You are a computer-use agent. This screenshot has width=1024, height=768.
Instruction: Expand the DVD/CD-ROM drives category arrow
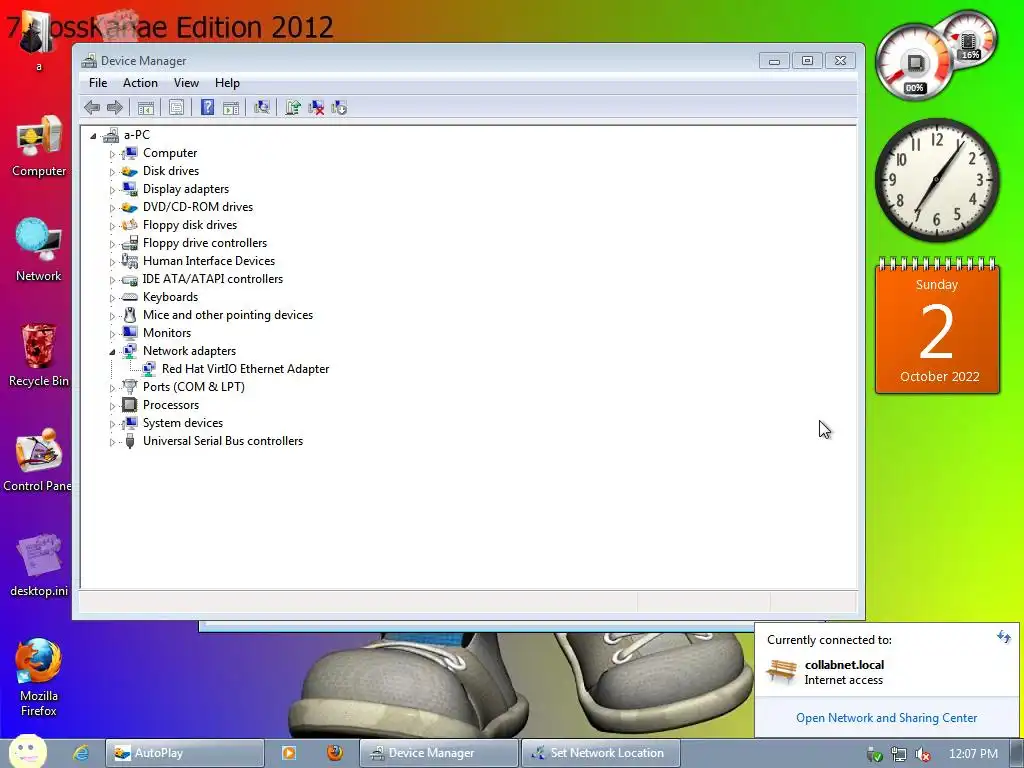click(112, 208)
